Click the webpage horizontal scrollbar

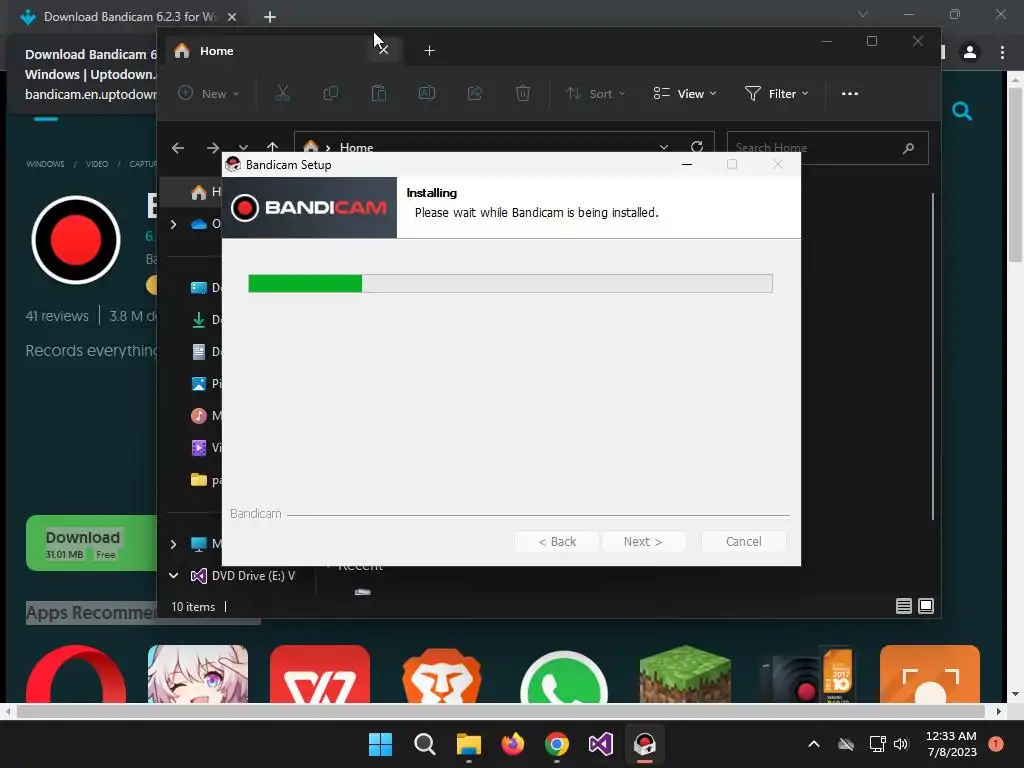point(501,711)
